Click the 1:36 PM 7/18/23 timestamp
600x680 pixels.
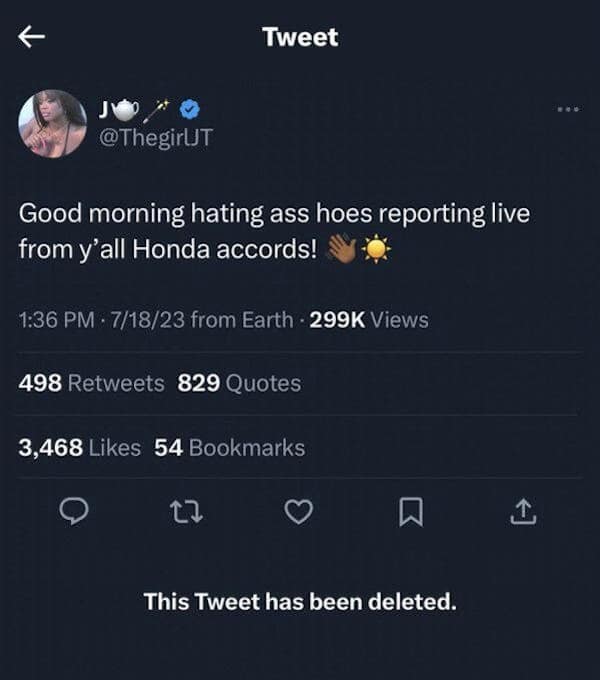(x=110, y=320)
